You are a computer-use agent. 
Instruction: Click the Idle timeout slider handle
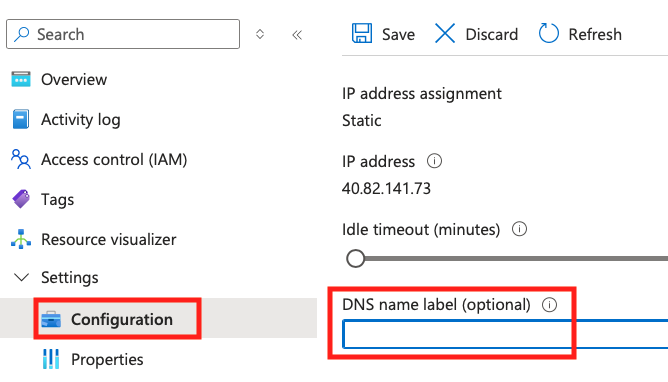coord(355,258)
